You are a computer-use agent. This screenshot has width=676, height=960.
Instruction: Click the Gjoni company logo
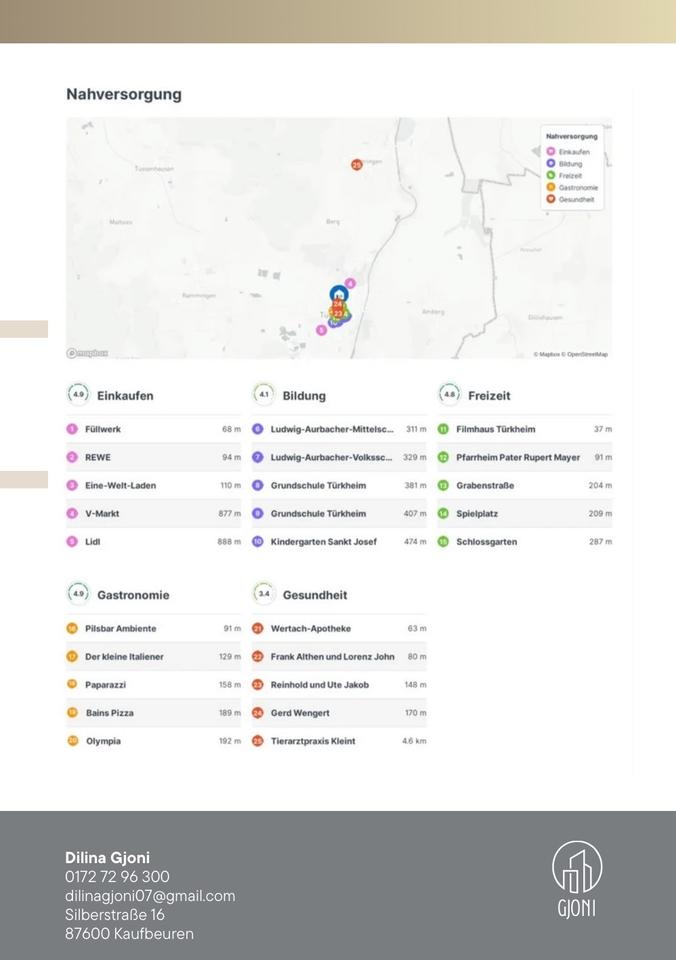tap(577, 880)
